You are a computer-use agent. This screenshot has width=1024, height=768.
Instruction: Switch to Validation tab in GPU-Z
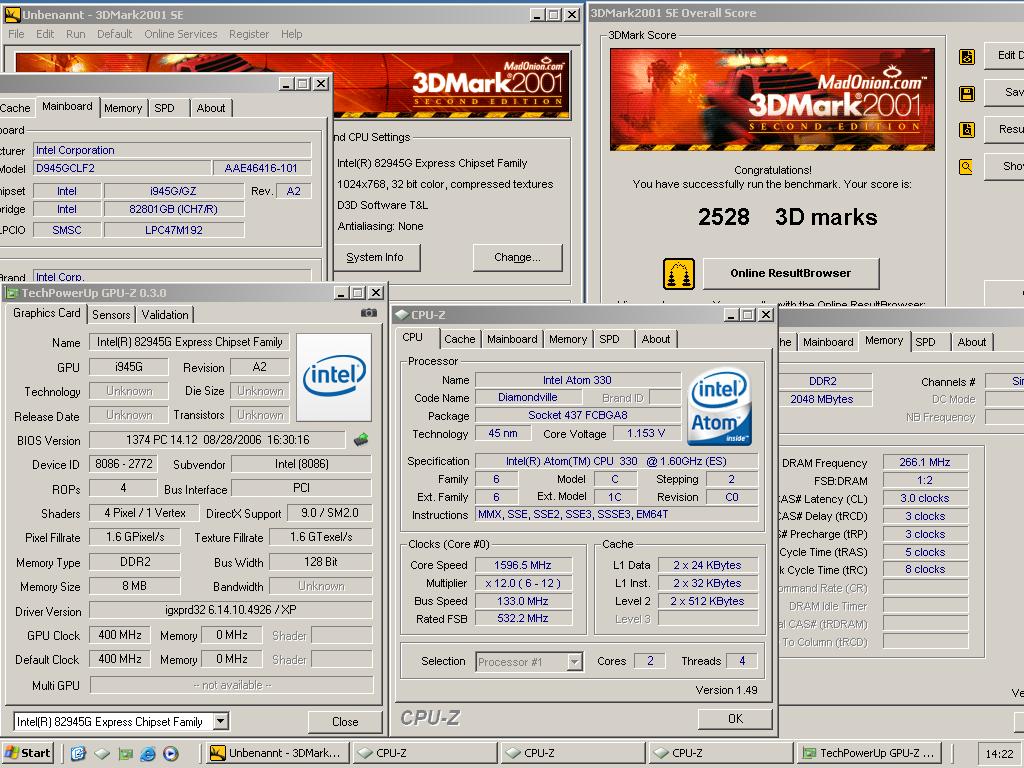pos(165,315)
